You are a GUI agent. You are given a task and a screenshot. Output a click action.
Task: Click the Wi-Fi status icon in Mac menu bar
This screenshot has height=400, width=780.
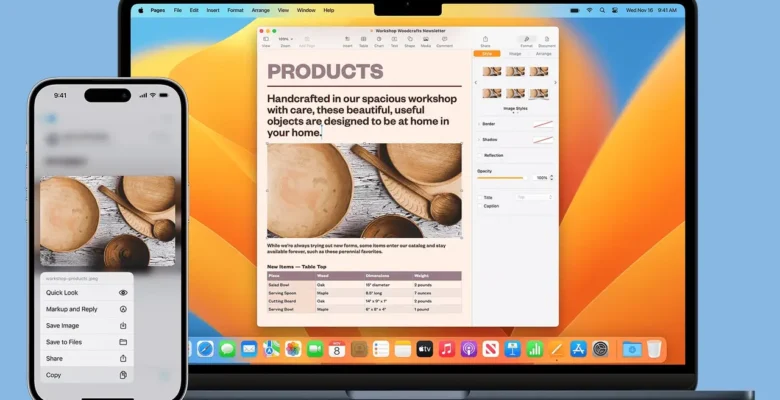[x=590, y=10]
